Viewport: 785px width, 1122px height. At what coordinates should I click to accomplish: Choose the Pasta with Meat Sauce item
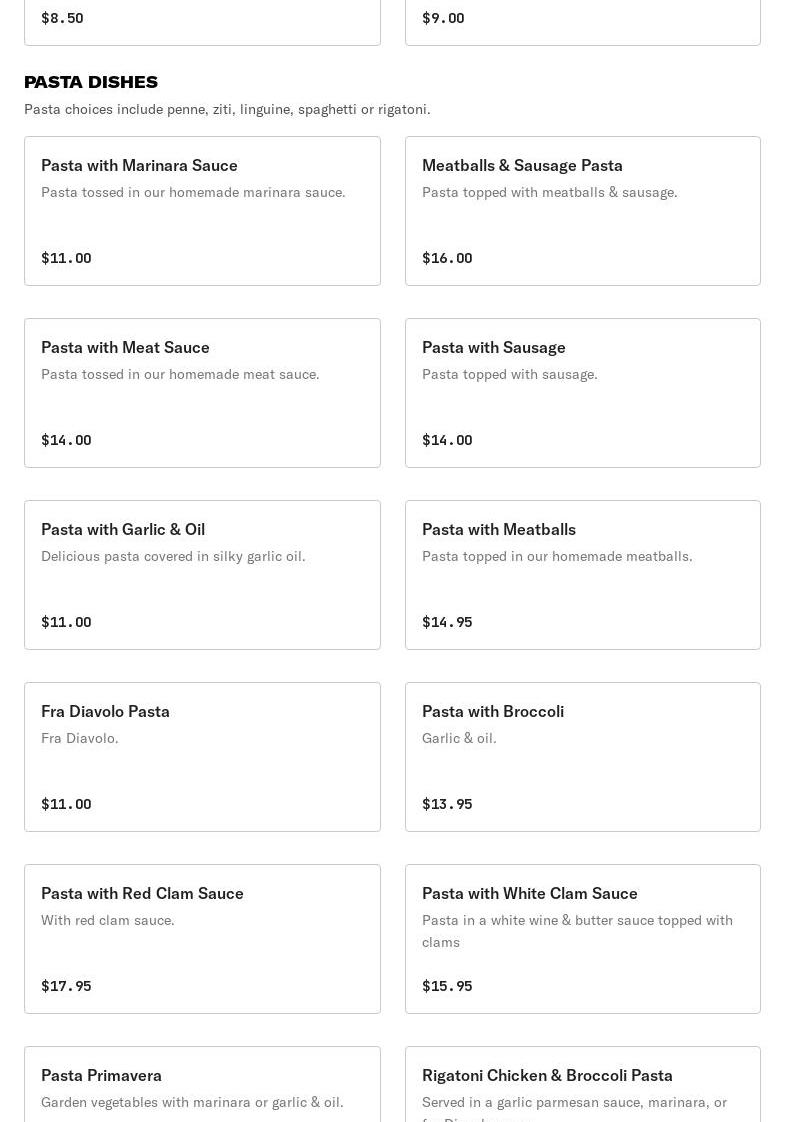(x=202, y=393)
